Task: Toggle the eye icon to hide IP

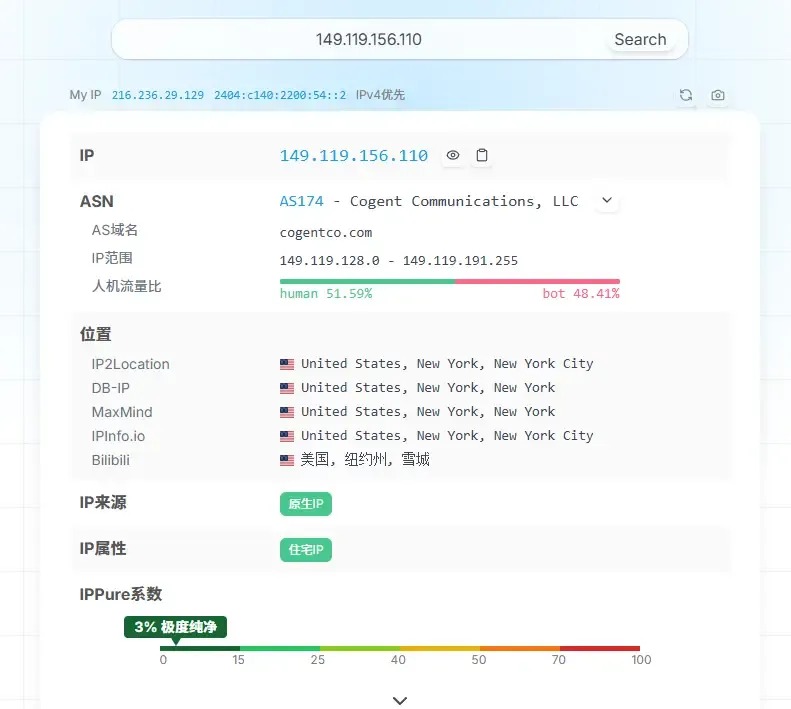Action: pyautogui.click(x=453, y=155)
